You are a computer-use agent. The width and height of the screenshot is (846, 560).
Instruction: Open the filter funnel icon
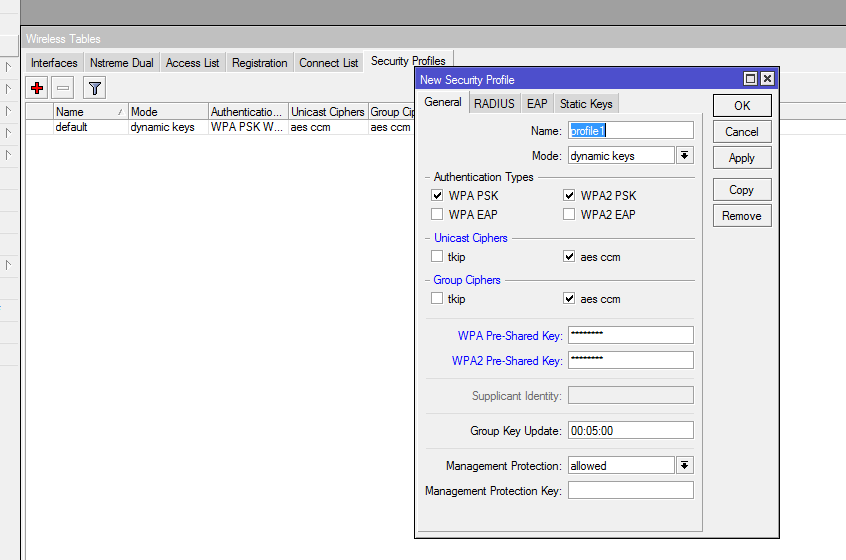pyautogui.click(x=95, y=88)
